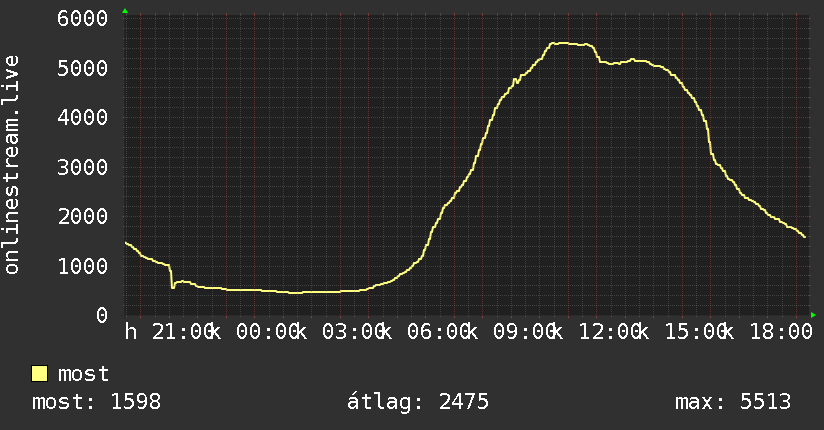Click the 5000 y-axis label
Viewport: 824px width, 430px height.
click(83, 68)
